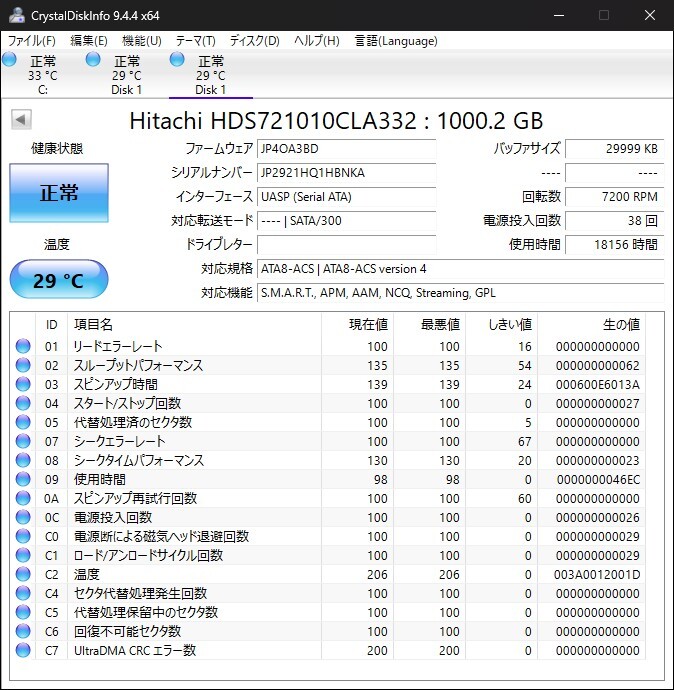Click the status orb for 使用時間 row 09

tap(23, 480)
